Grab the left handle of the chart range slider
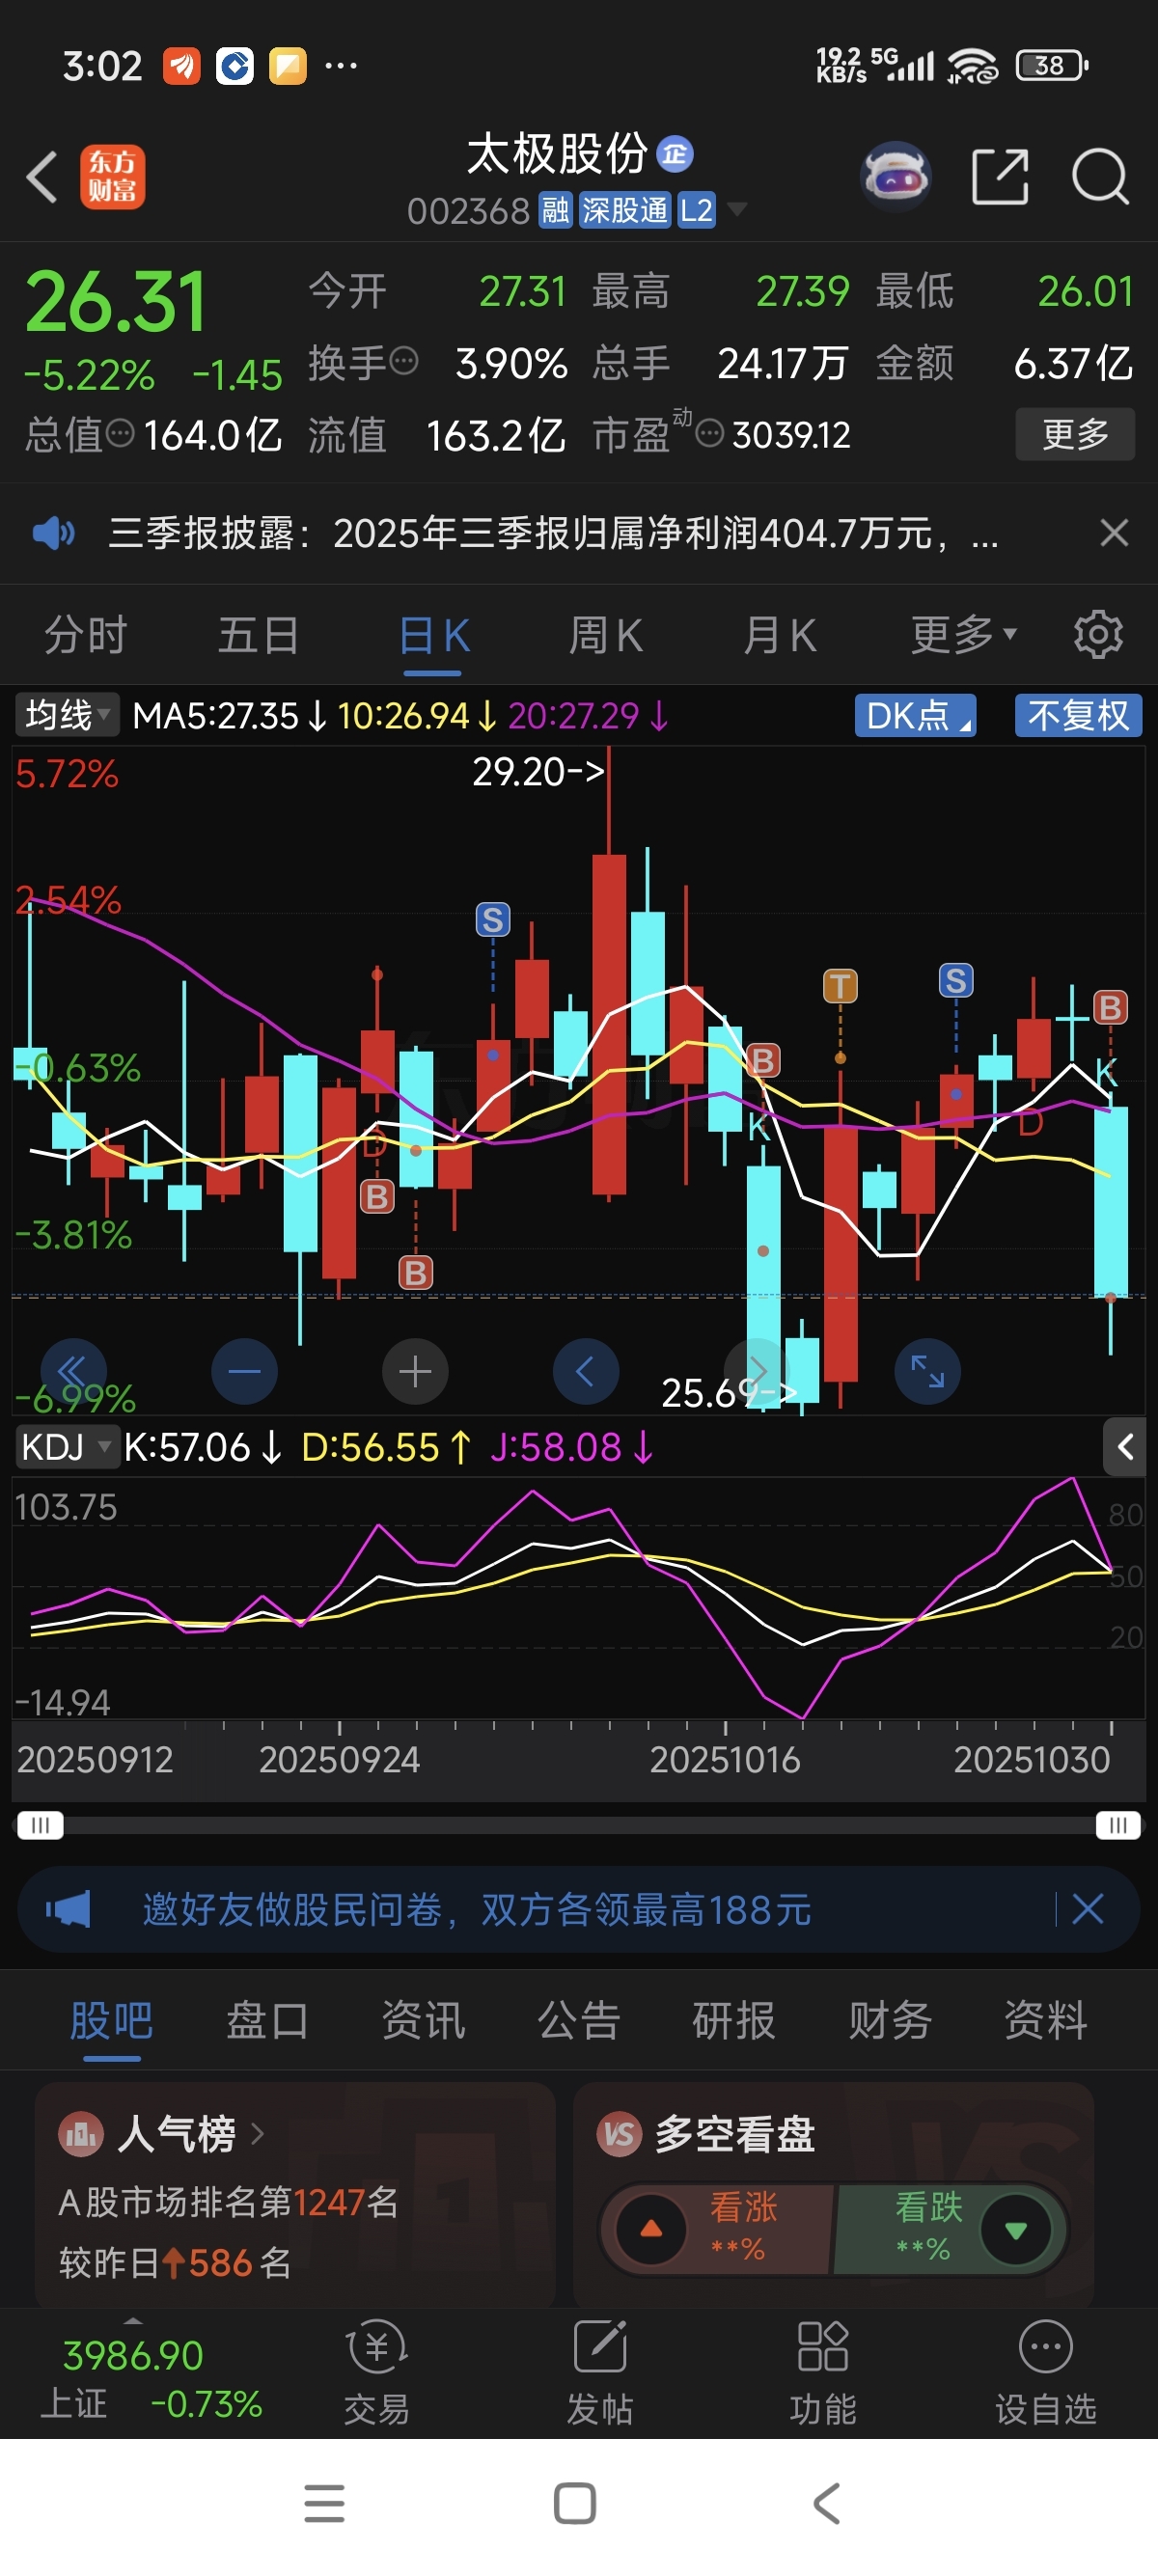The width and height of the screenshot is (1158, 2576). (x=41, y=1826)
